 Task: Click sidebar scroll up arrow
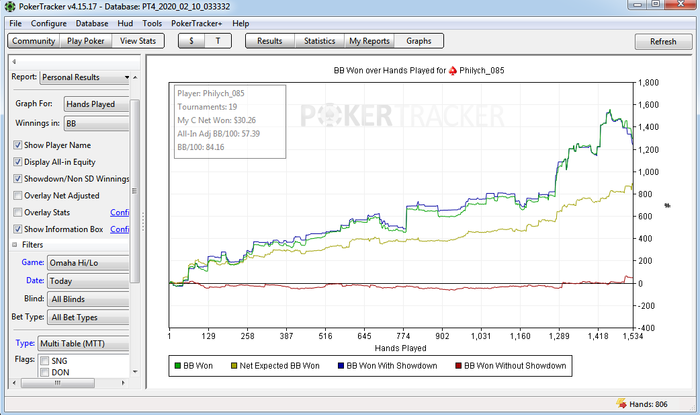point(135,77)
